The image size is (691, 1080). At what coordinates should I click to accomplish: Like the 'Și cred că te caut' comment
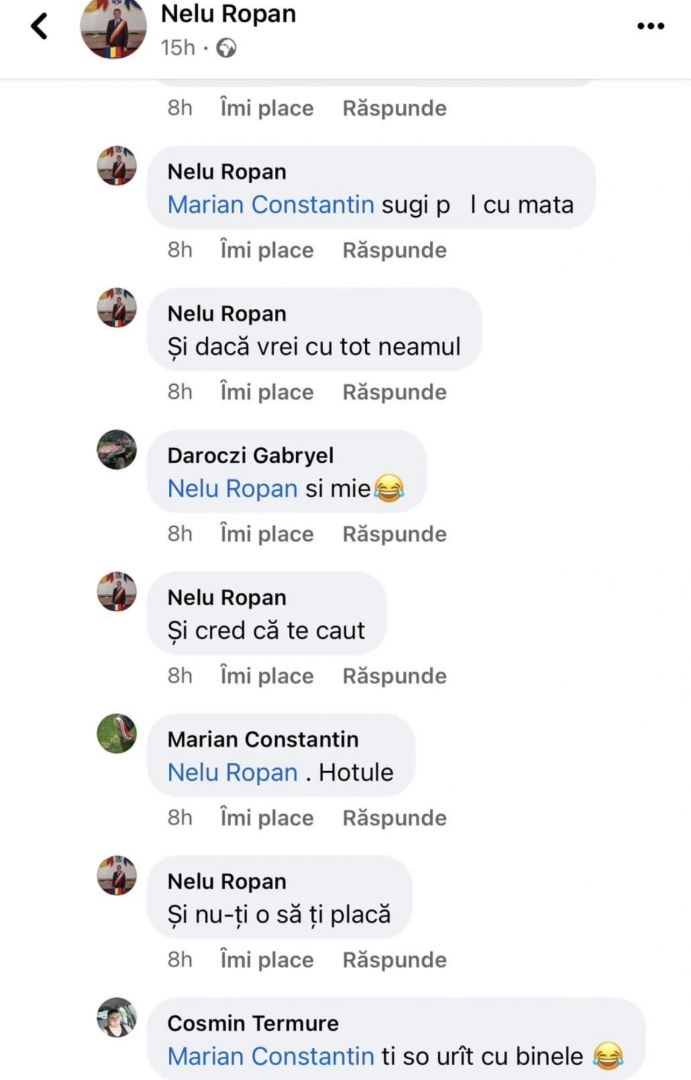pyautogui.click(x=266, y=676)
